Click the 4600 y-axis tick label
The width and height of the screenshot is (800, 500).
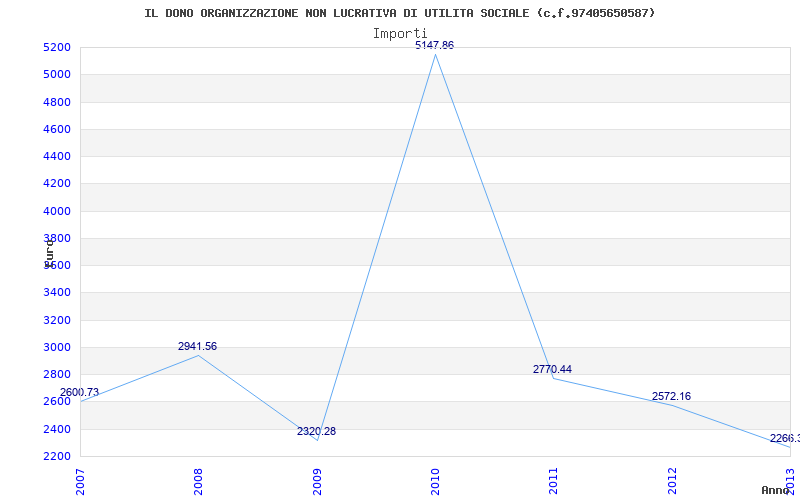point(55,129)
